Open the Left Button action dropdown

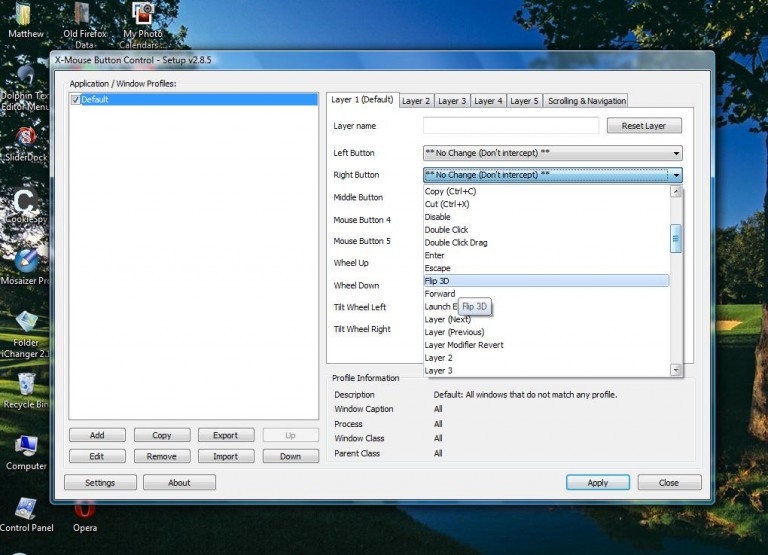click(552, 153)
